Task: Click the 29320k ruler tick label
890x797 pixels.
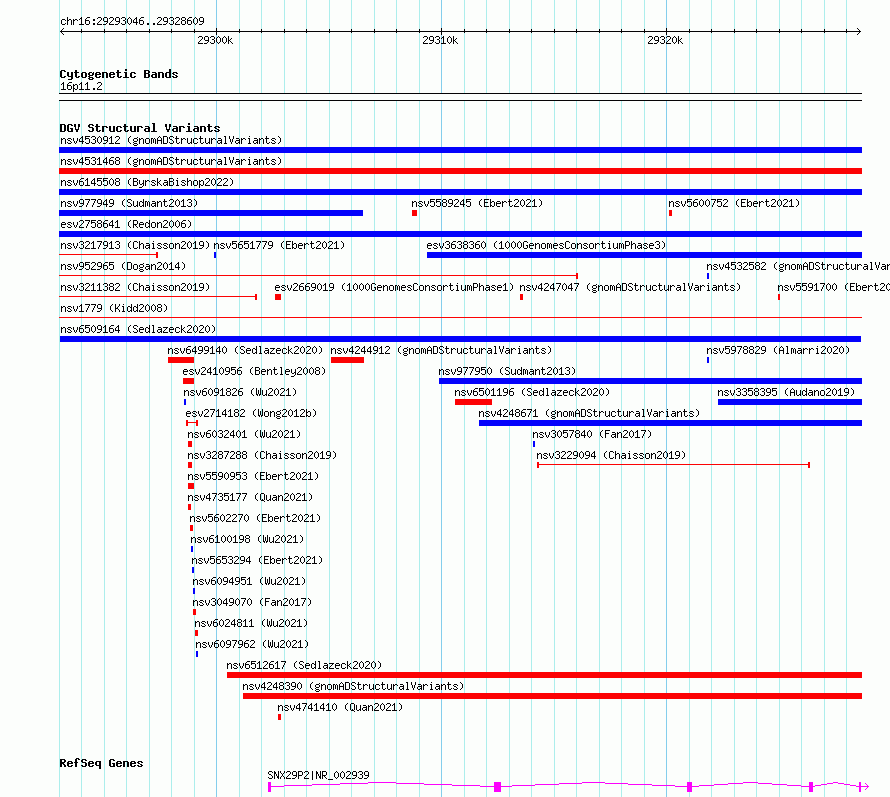Action: [x=665, y=40]
